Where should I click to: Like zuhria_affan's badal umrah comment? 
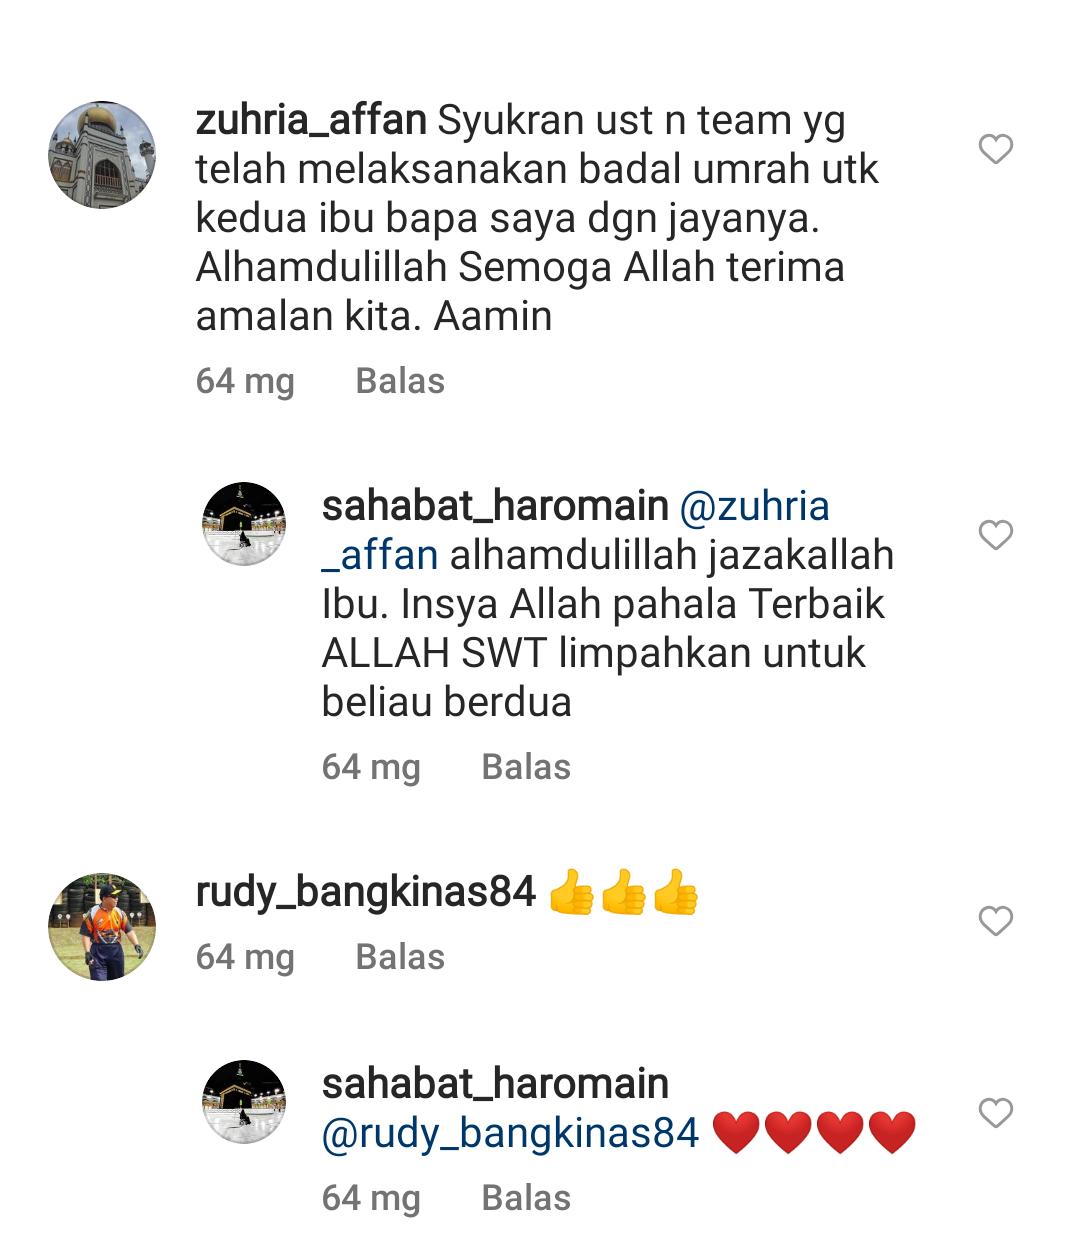[x=995, y=150]
